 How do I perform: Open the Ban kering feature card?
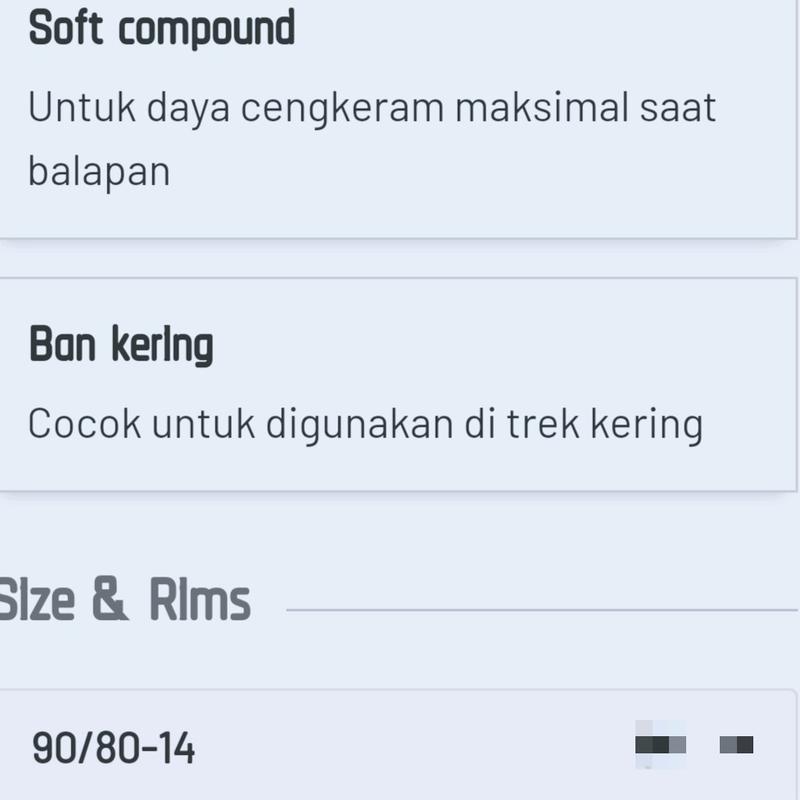tap(400, 385)
